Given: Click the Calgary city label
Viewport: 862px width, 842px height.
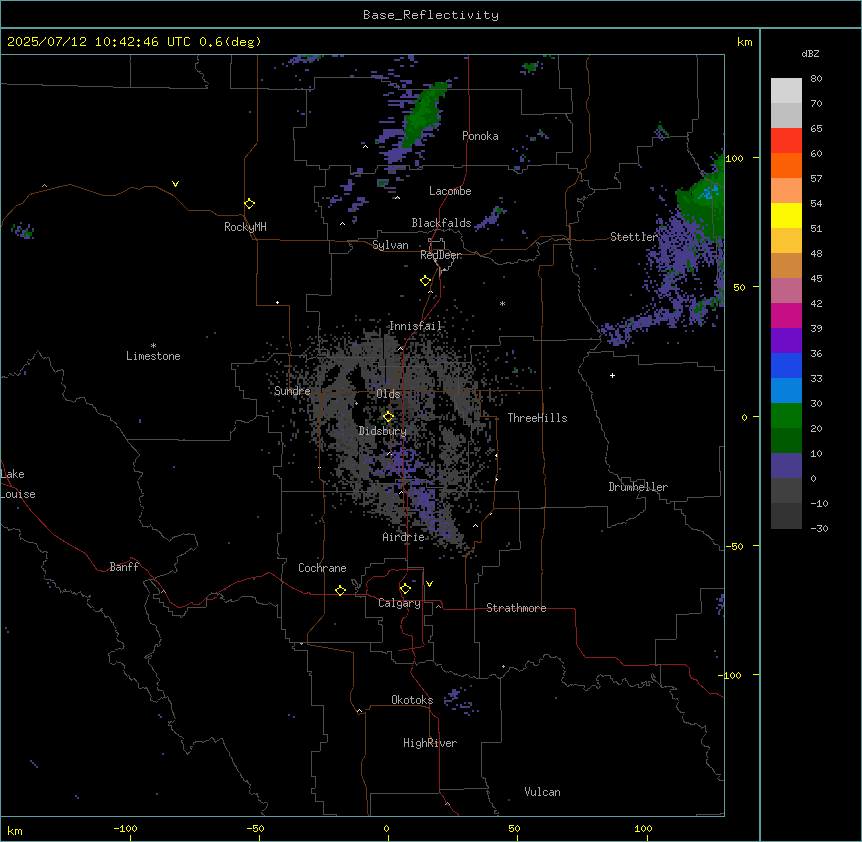Looking at the screenshot, I should (x=399, y=603).
